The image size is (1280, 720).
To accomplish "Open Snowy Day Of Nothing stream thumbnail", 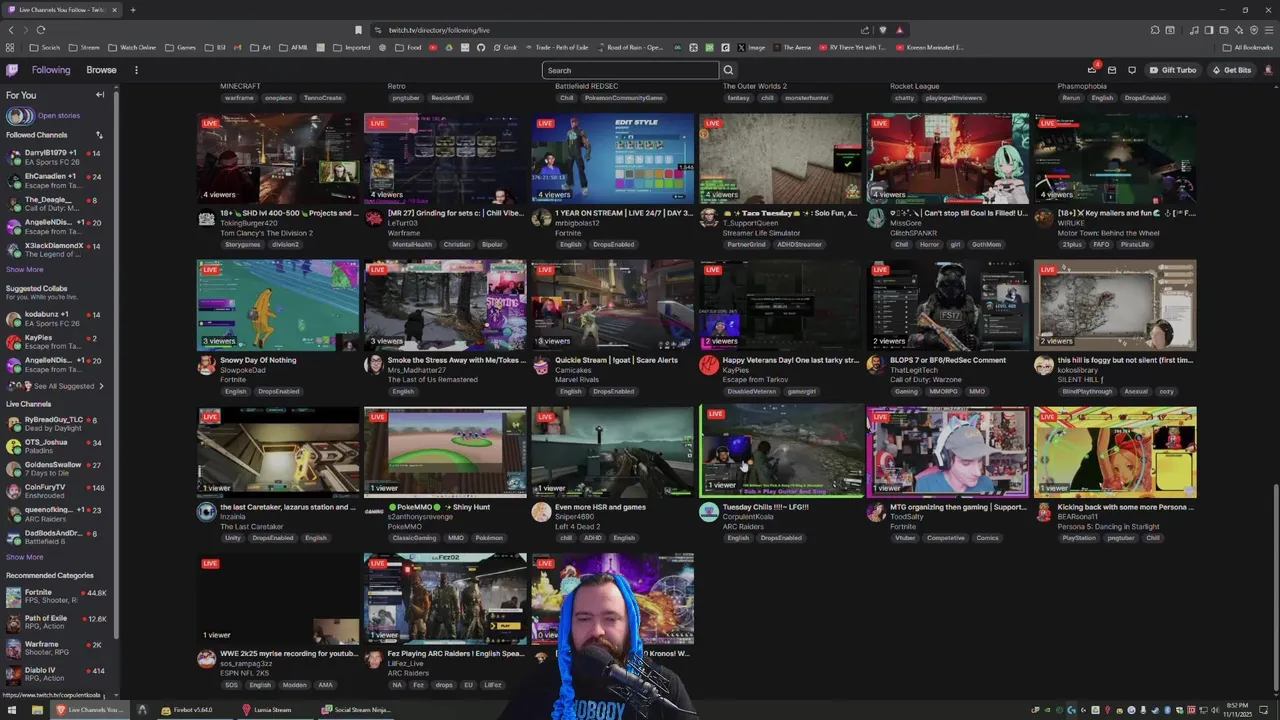I will click(278, 305).
